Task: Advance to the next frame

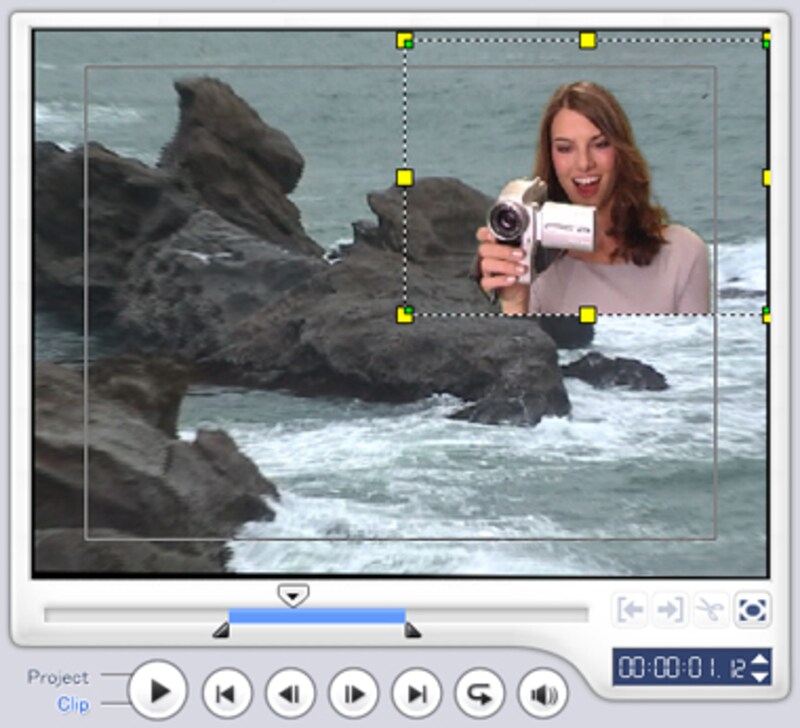Action: [x=353, y=692]
